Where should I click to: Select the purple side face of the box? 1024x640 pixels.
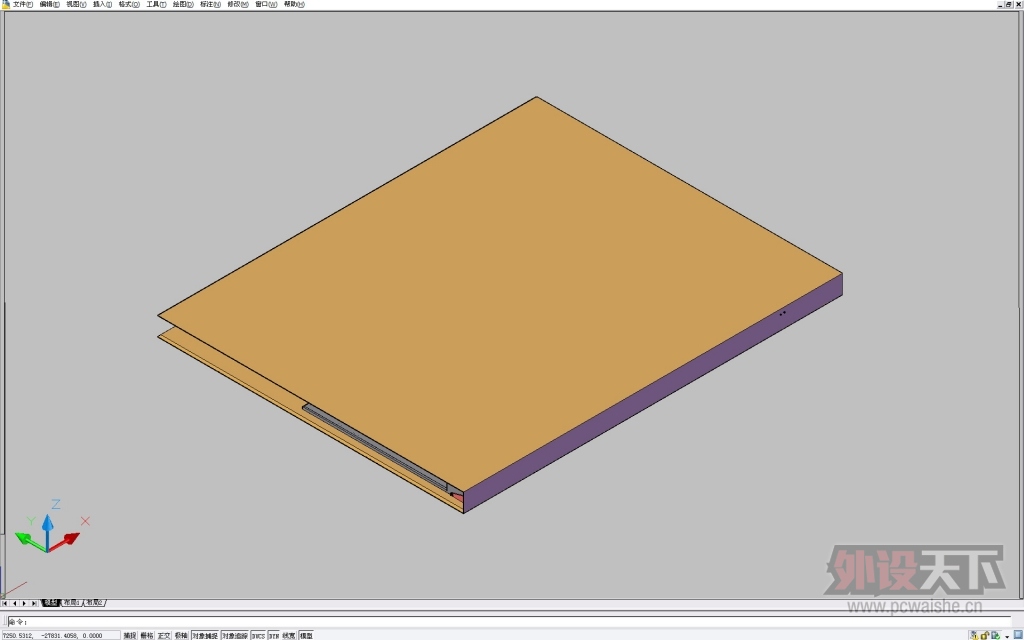[653, 392]
